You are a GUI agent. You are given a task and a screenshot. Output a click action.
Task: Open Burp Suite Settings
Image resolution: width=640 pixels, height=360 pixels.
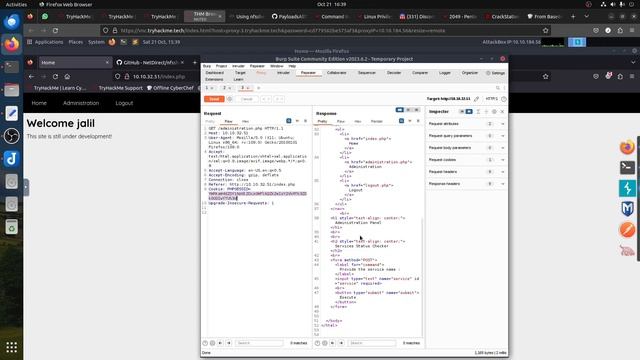496,73
